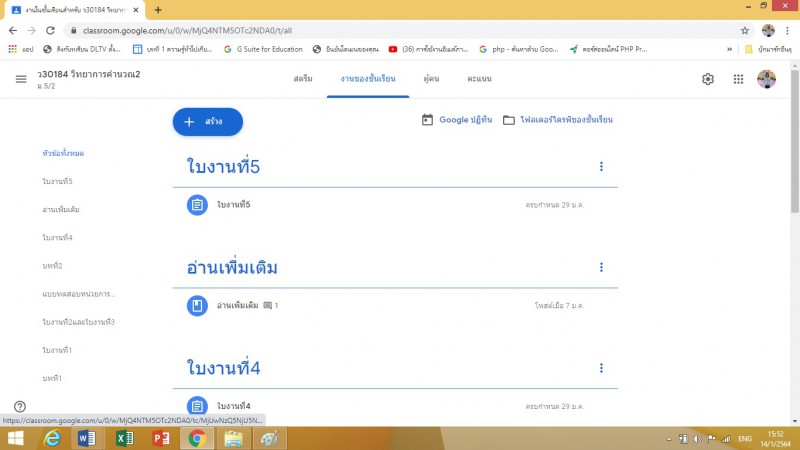Screen dimensions: 800x450
Task: Click the help question mark icon
Action: pos(20,406)
